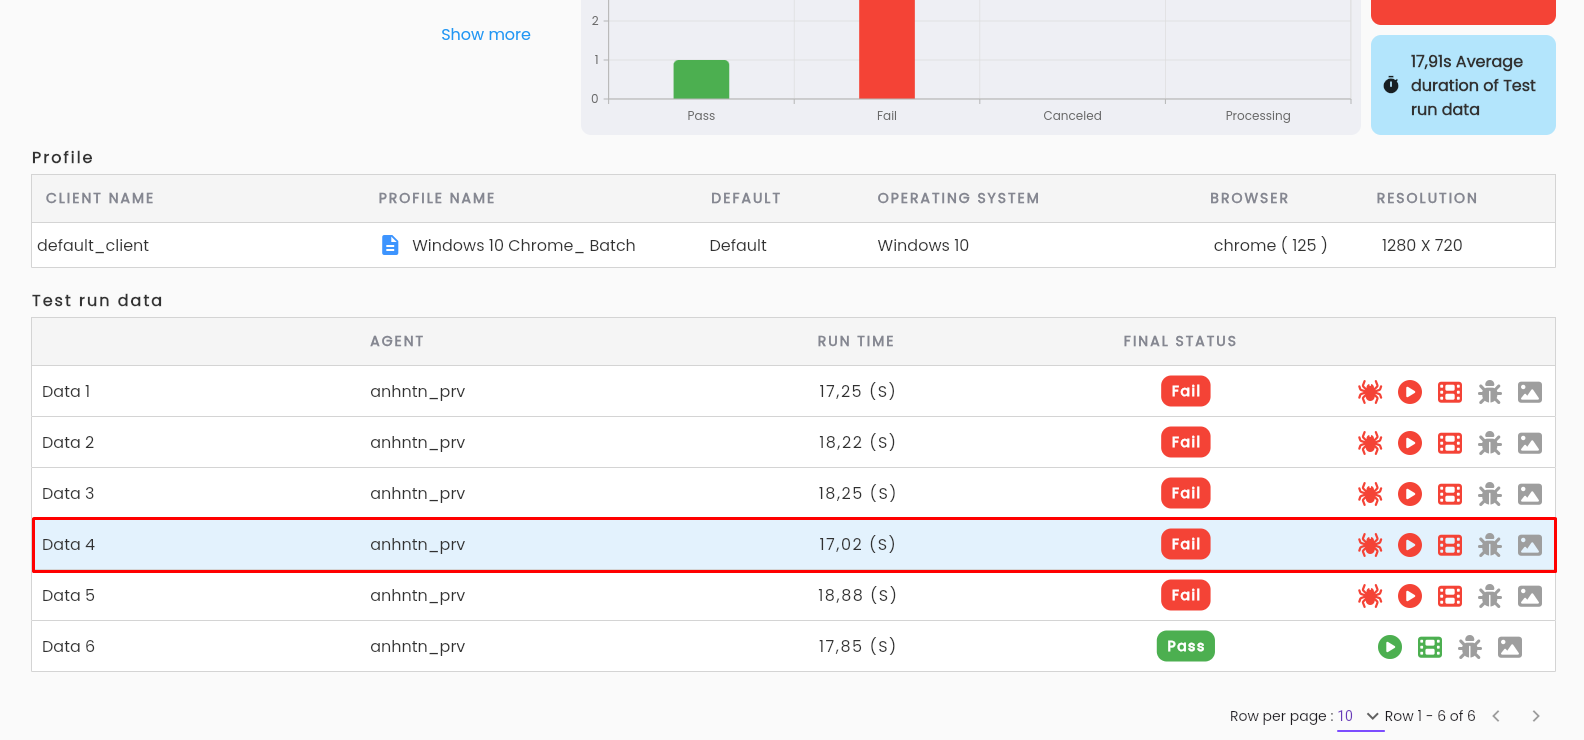Click the red spider icon for Data 5

coord(1370,596)
